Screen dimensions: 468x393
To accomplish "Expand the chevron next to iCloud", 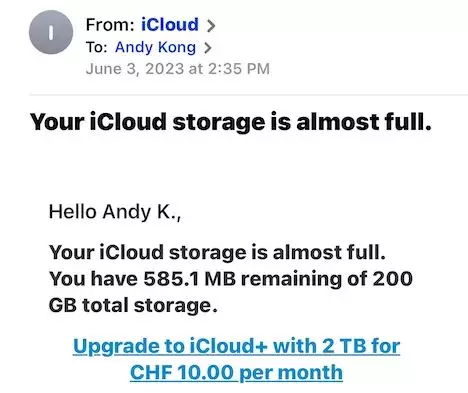I will 211,25.
